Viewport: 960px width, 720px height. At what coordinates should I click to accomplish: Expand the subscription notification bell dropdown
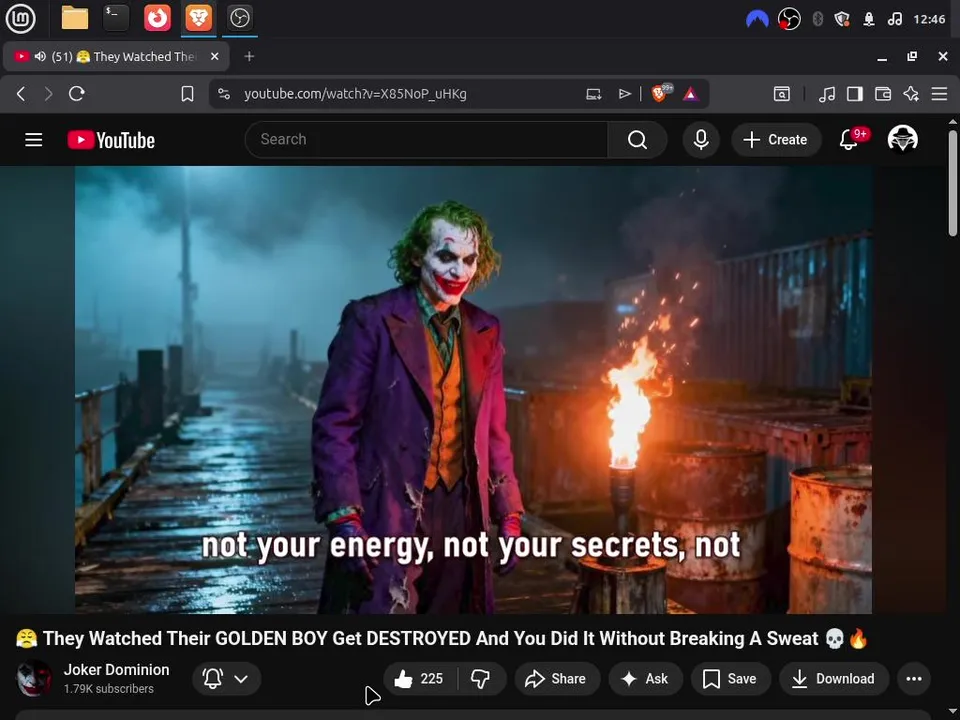coord(227,678)
